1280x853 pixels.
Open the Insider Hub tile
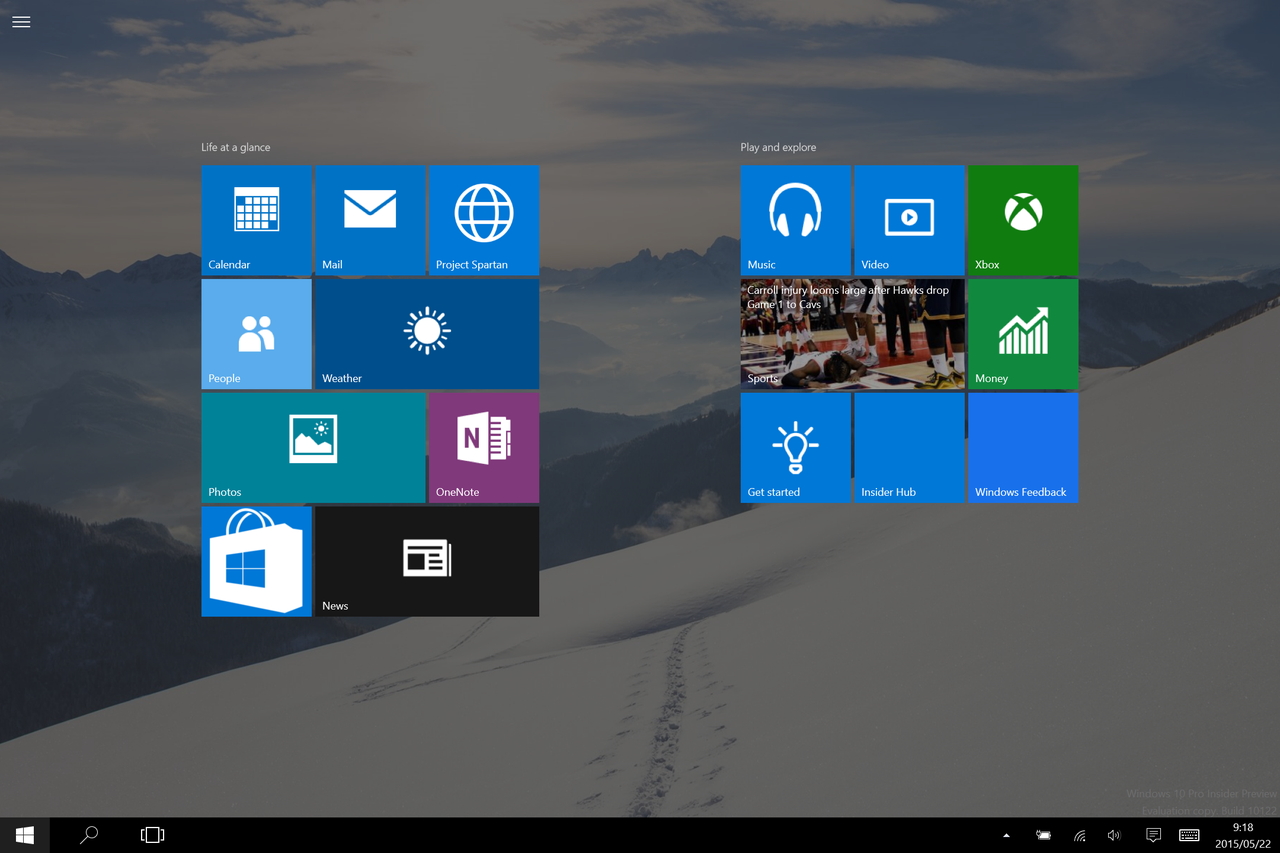(x=909, y=448)
